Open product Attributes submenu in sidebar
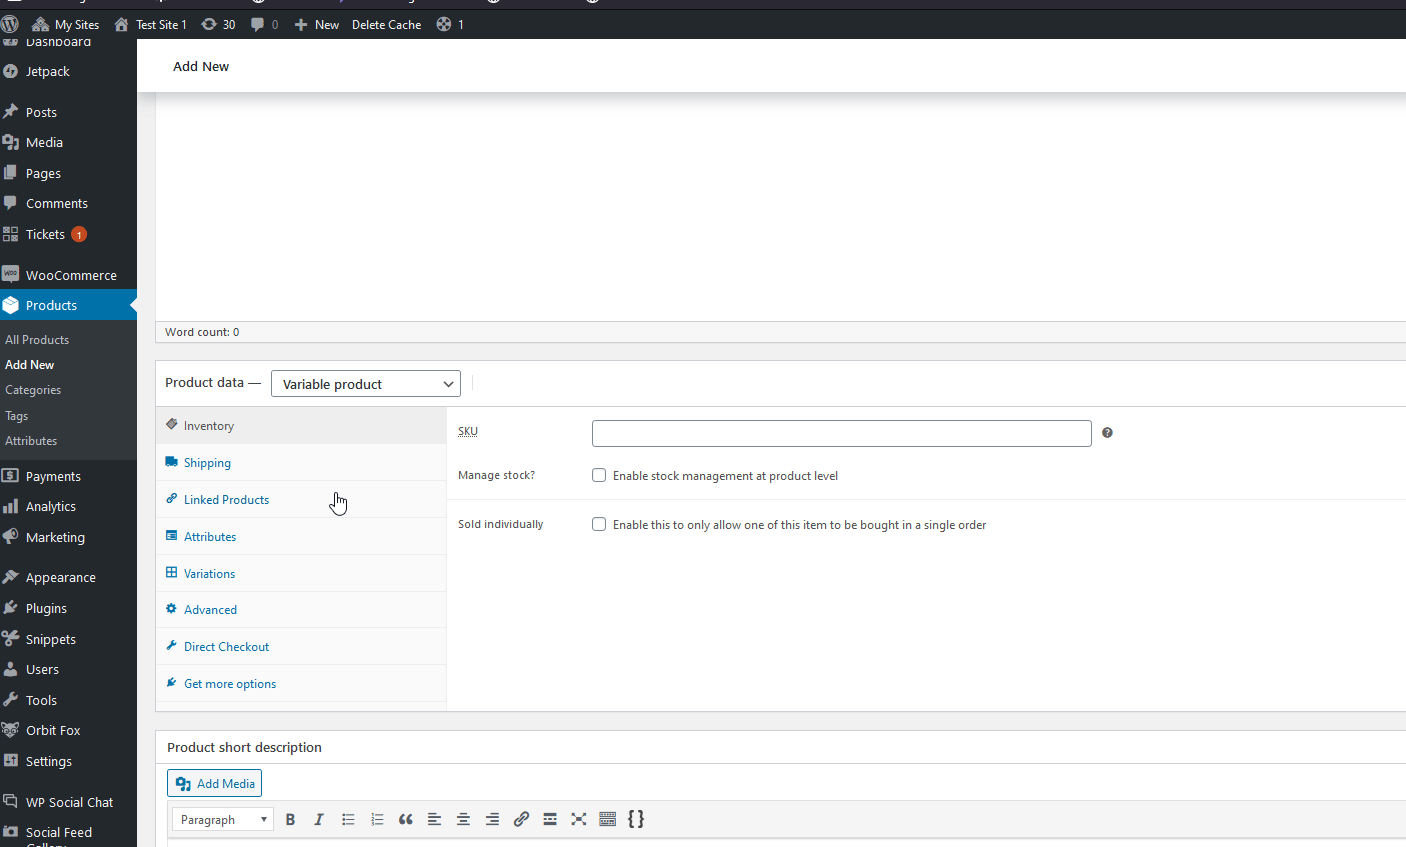Image resolution: width=1406 pixels, height=847 pixels. tap(31, 441)
